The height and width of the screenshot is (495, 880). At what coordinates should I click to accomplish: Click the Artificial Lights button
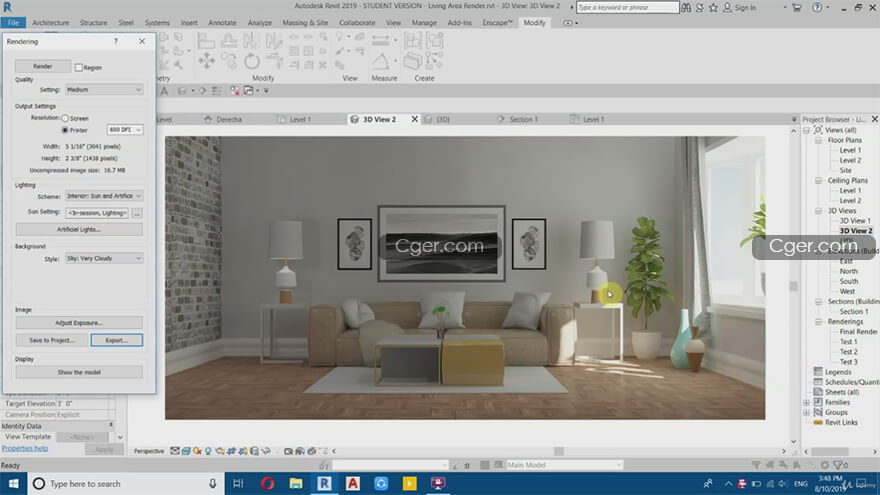pos(79,230)
